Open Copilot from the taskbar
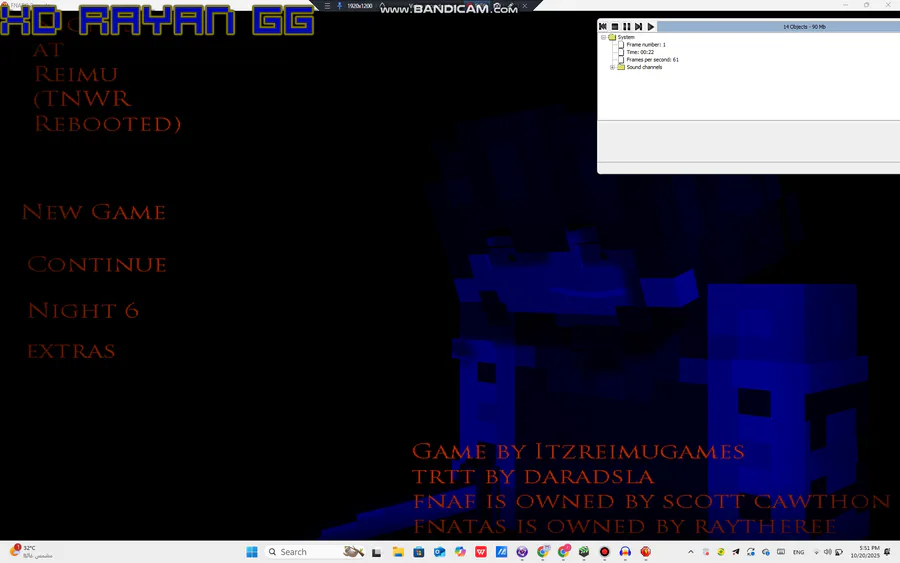Image resolution: width=900 pixels, height=563 pixels. [460, 552]
